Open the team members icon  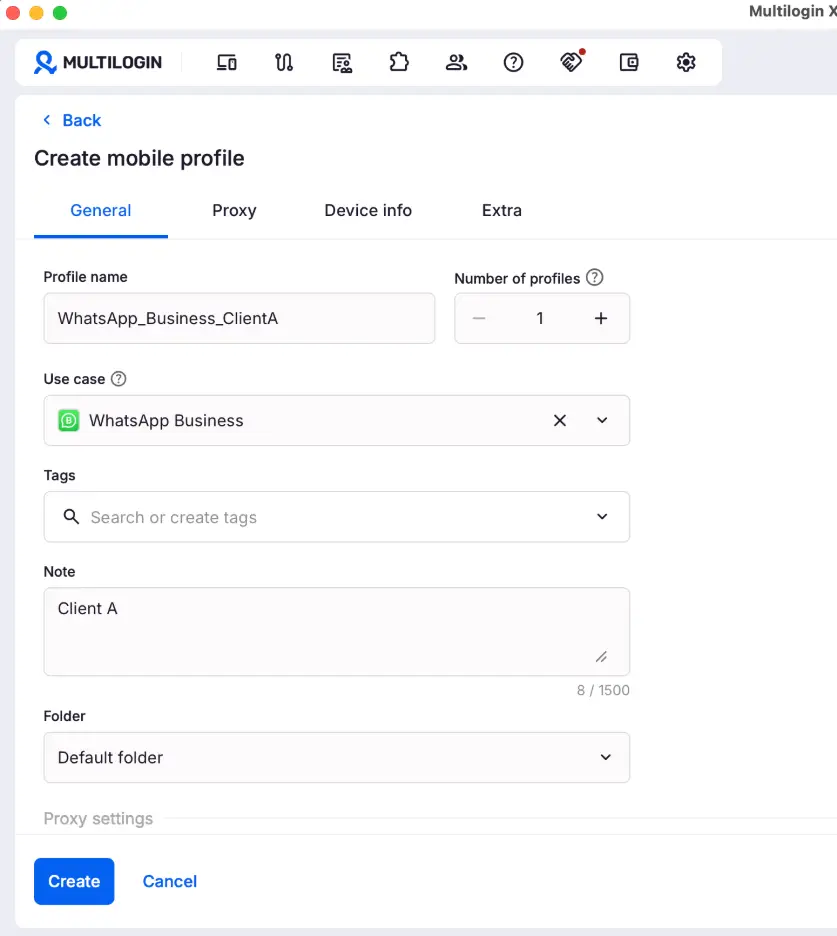[456, 62]
